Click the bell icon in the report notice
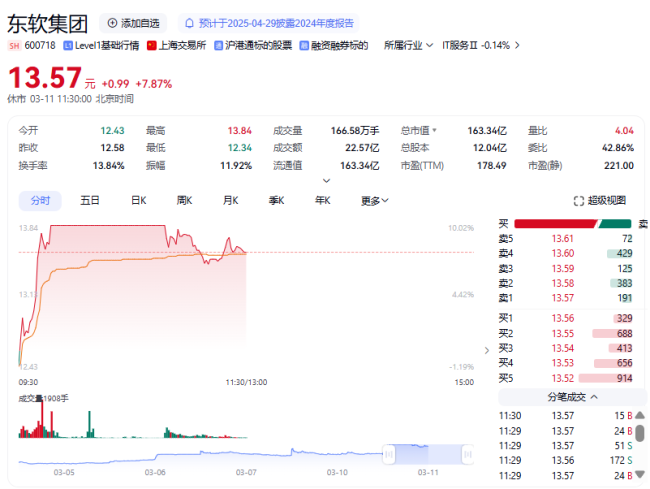The image size is (650, 489). (189, 23)
